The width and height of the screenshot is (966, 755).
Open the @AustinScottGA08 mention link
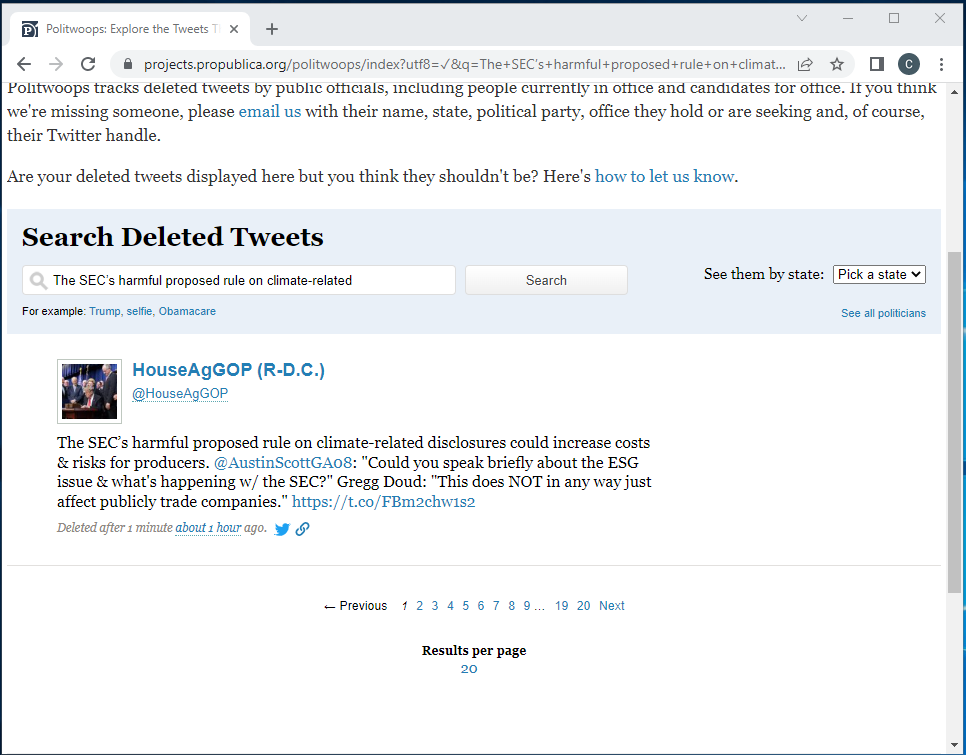[283, 462]
